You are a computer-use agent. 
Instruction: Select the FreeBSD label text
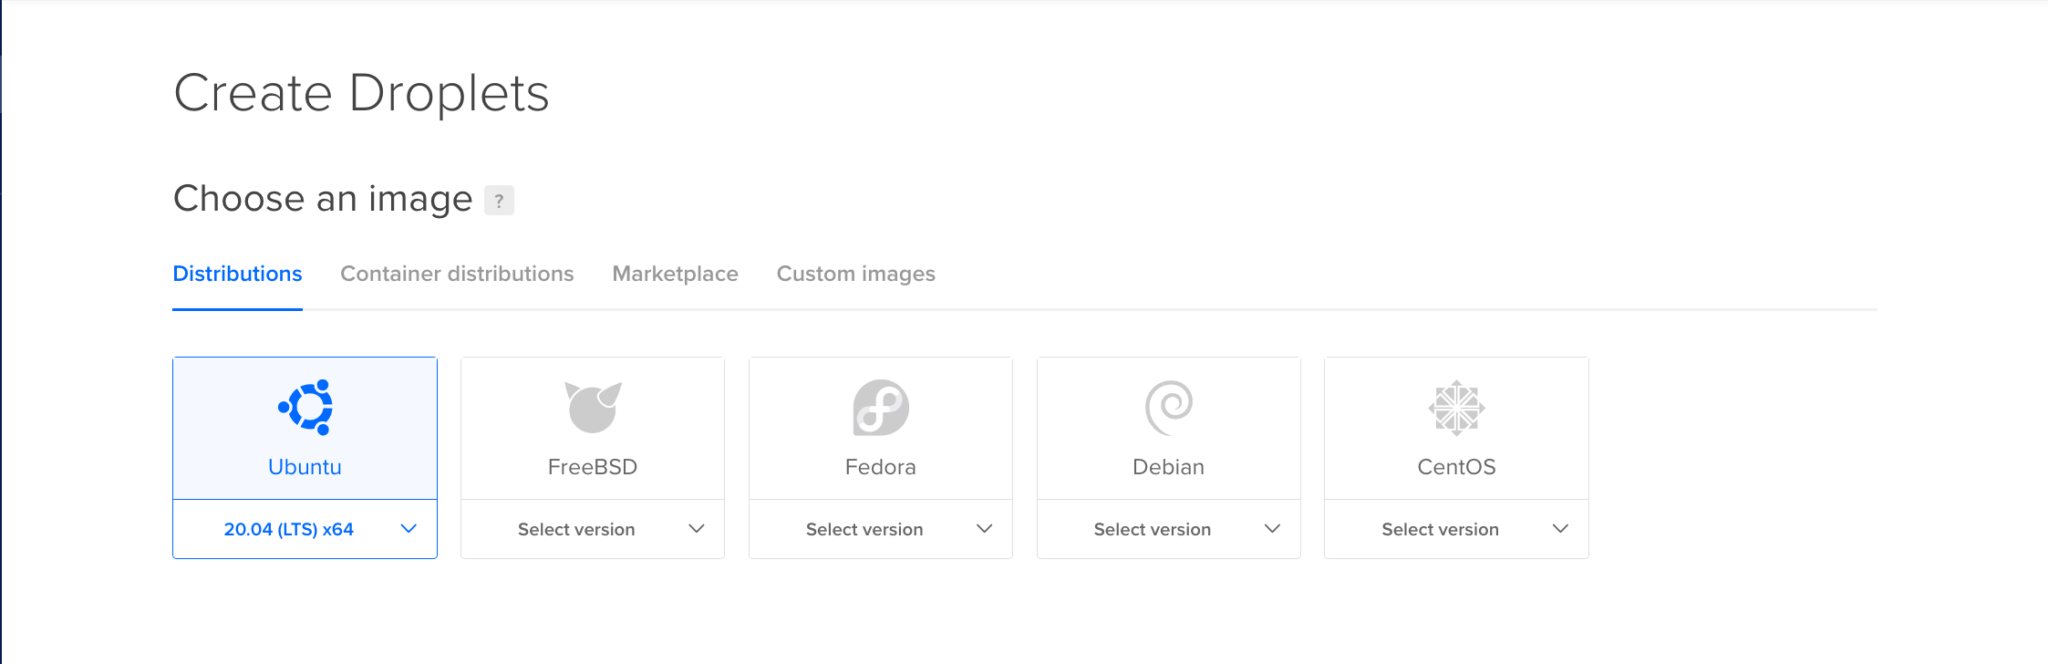coord(593,467)
